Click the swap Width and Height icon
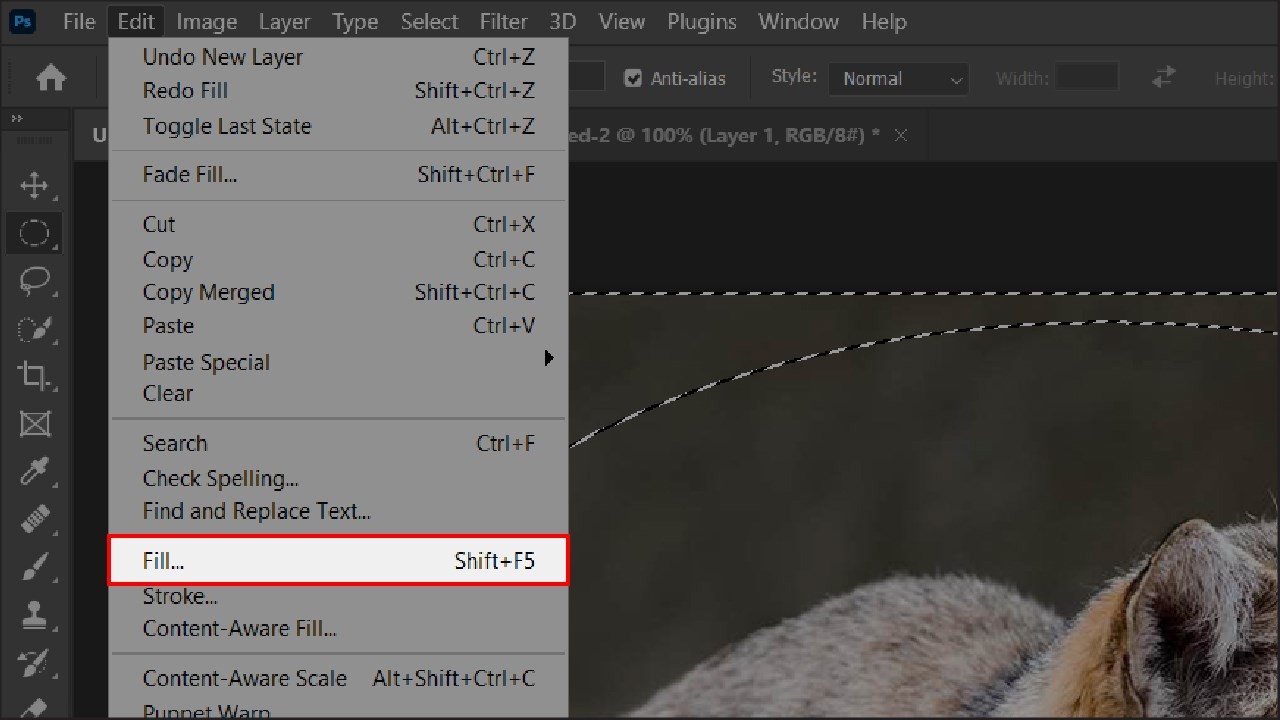This screenshot has width=1280, height=720. 1163,77
